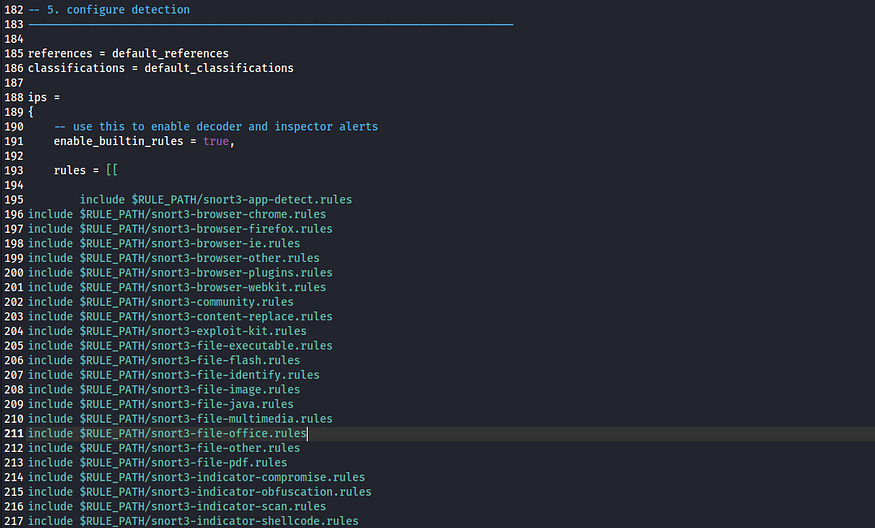Click include snort3-browser-firefox.rules line
The height and width of the screenshot is (528, 875).
point(180,228)
